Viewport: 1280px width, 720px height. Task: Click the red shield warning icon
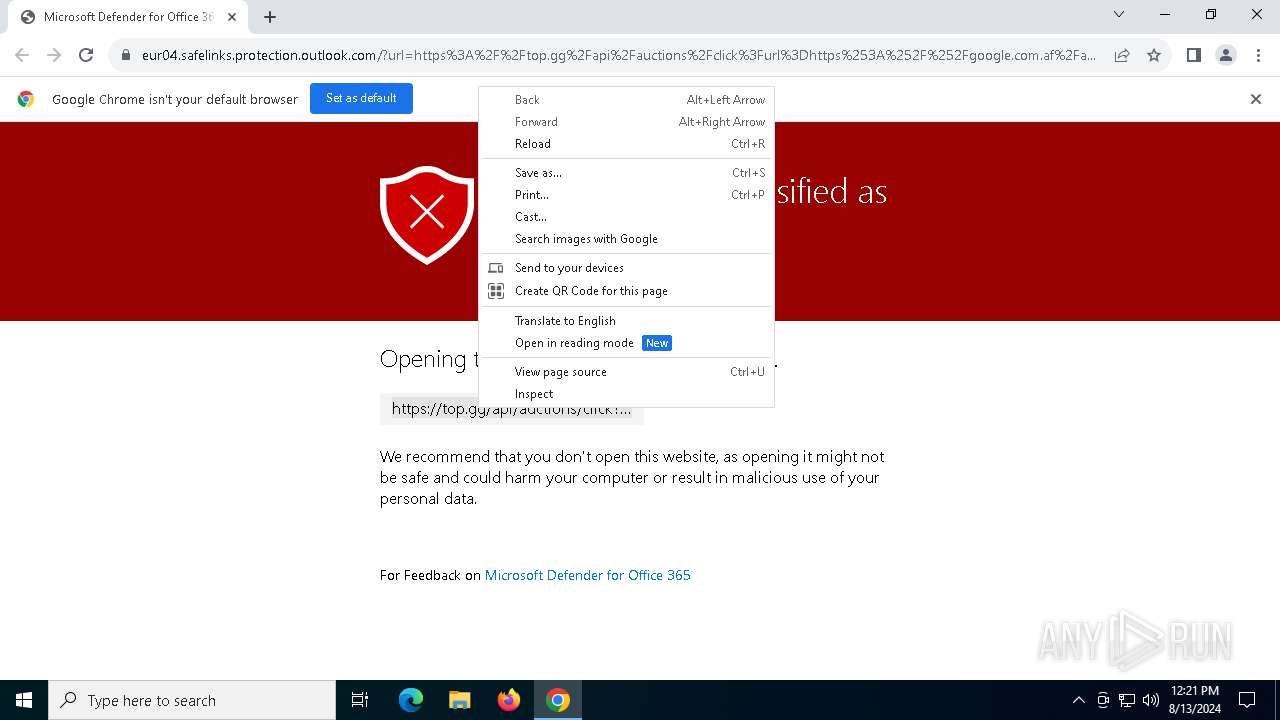pos(427,214)
